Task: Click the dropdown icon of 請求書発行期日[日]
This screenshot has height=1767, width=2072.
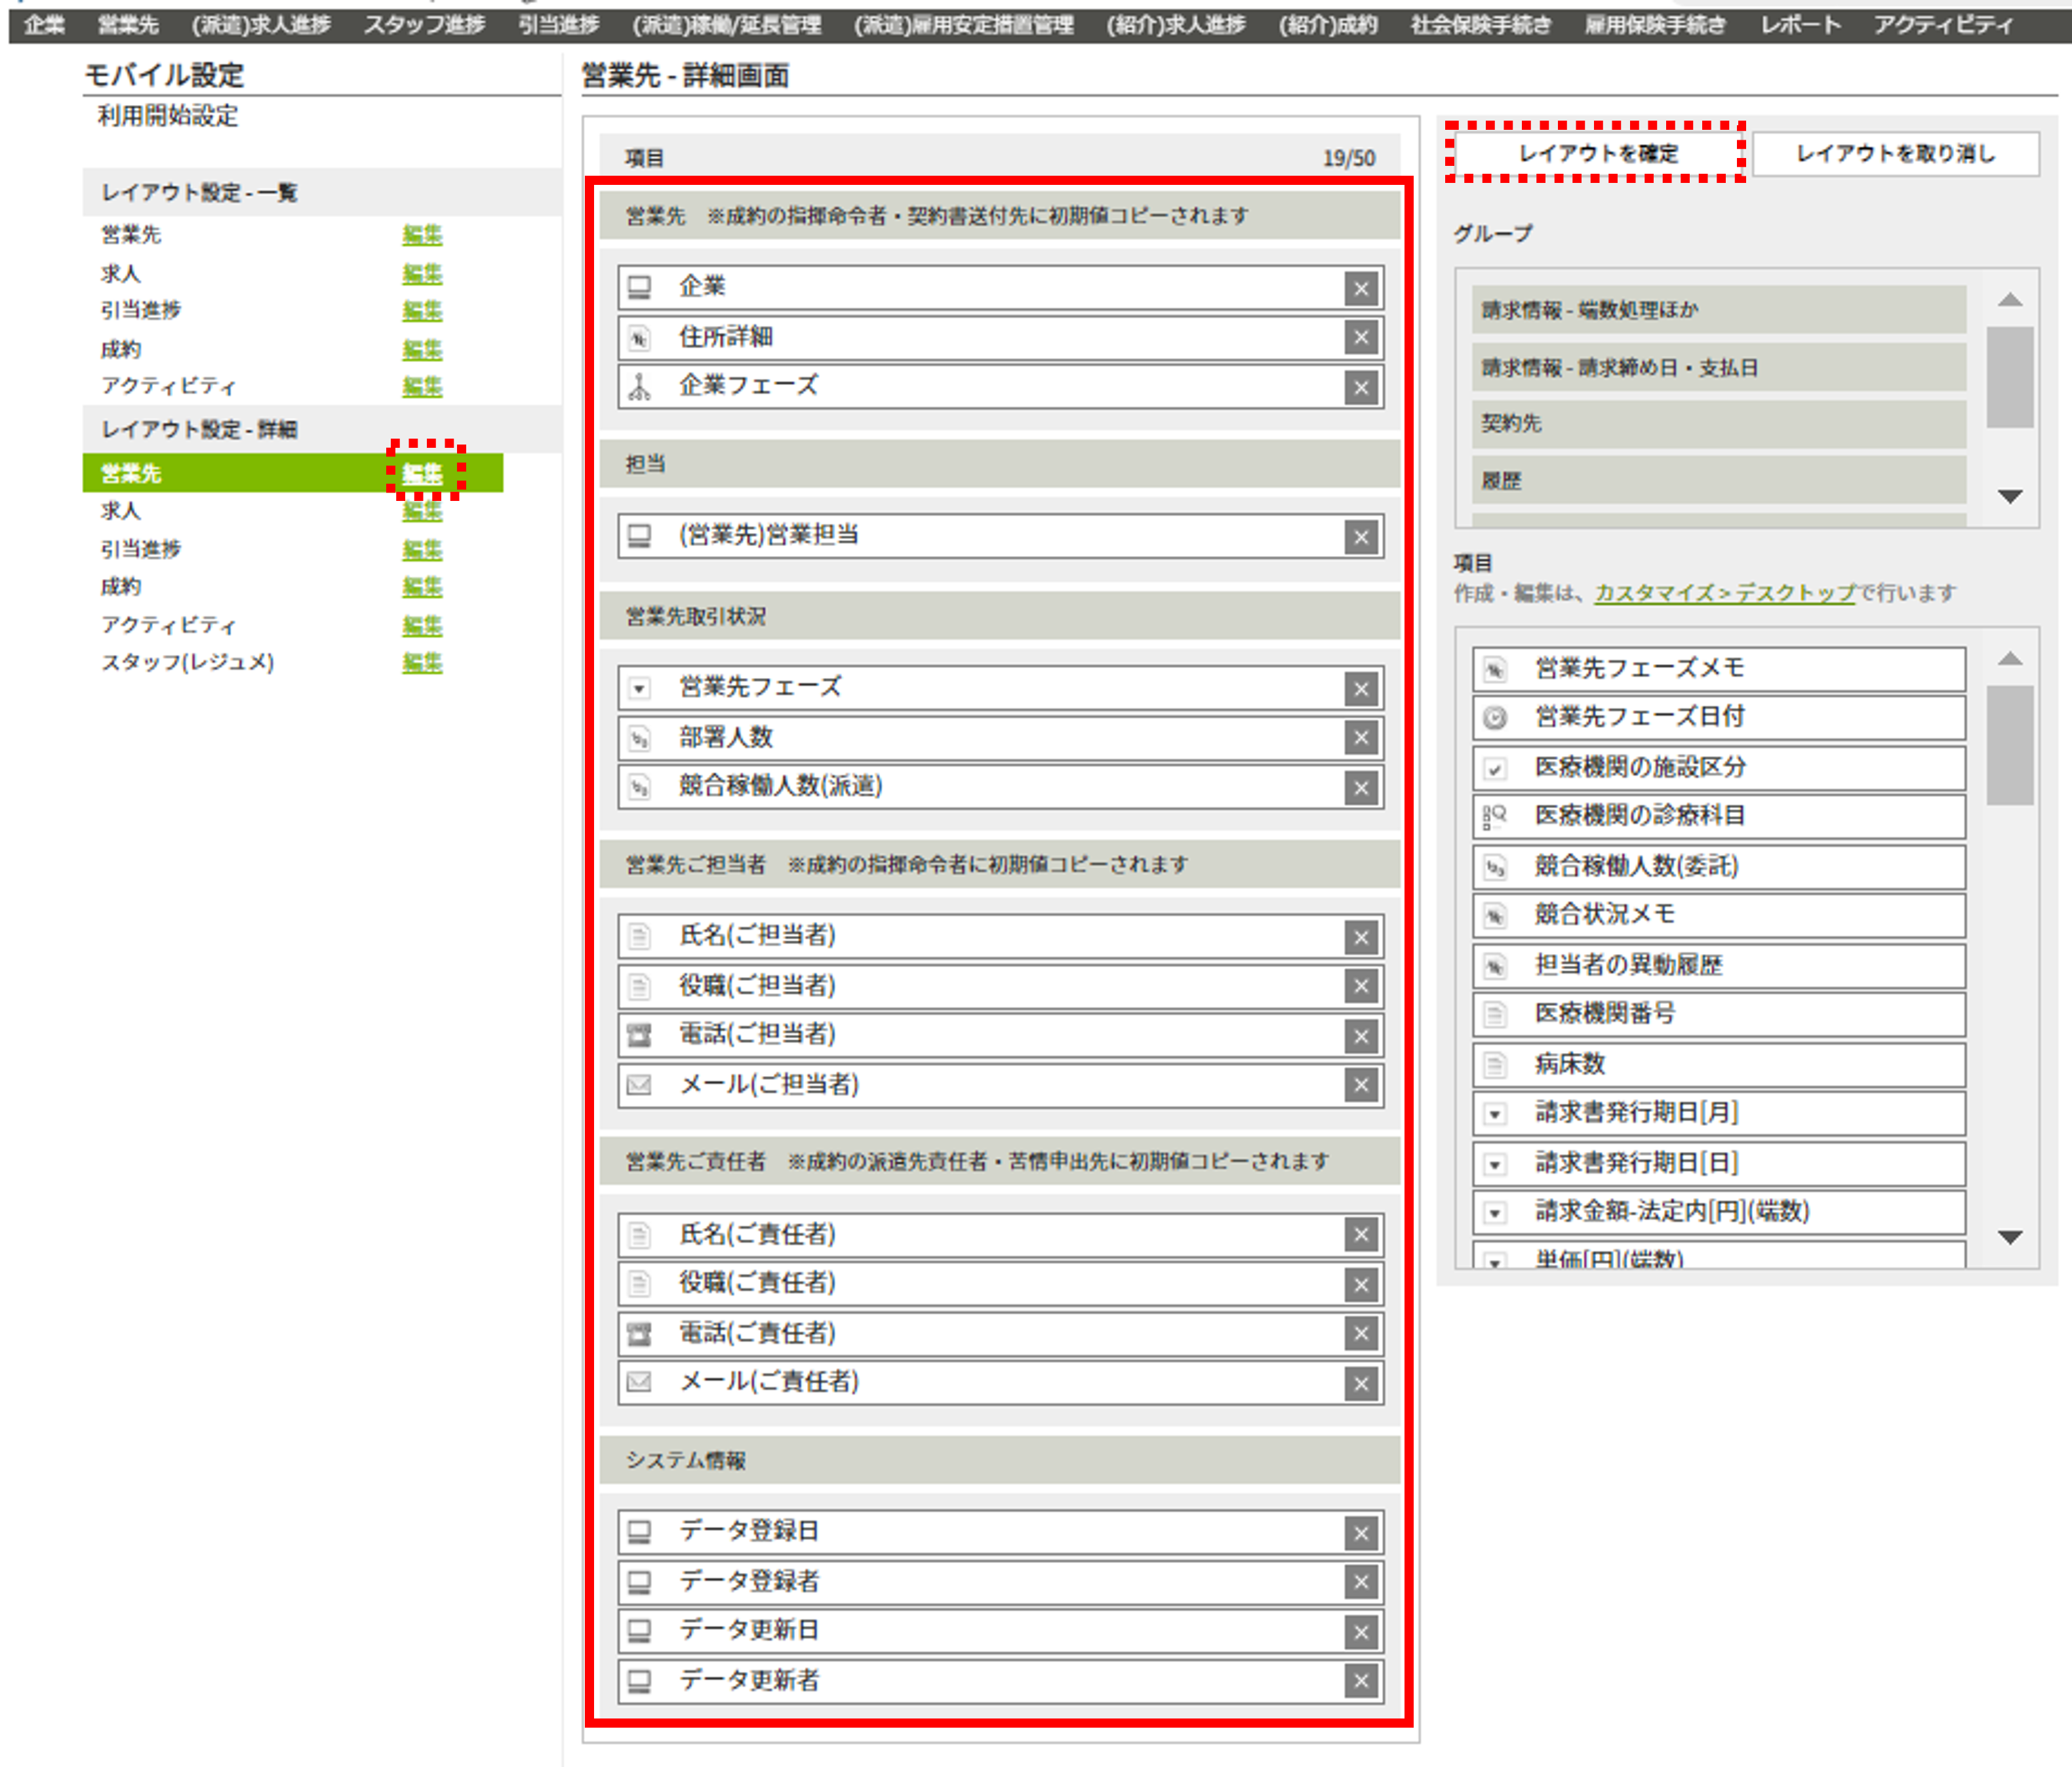Action: (x=1494, y=1164)
